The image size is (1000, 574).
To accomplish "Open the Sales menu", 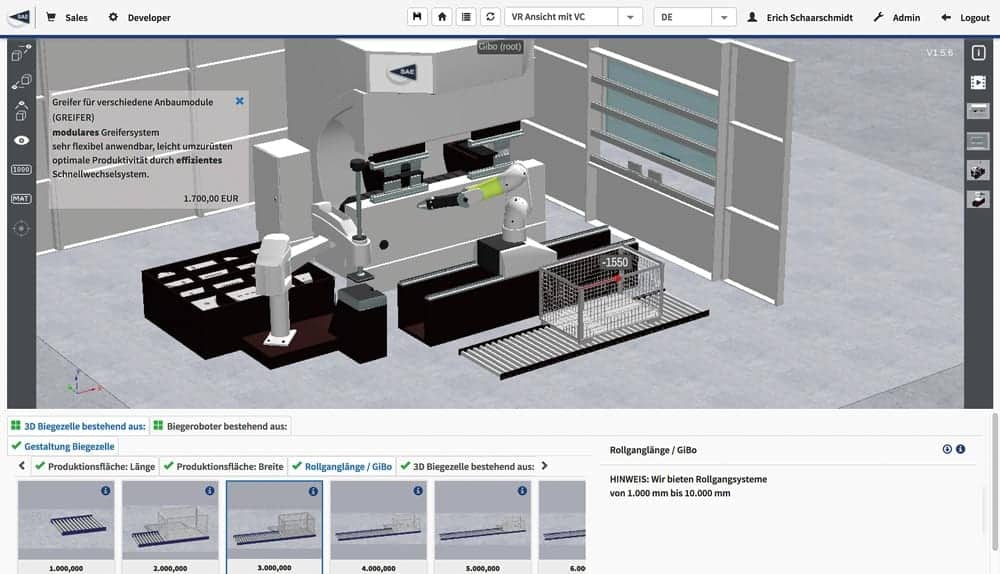I will tap(67, 17).
